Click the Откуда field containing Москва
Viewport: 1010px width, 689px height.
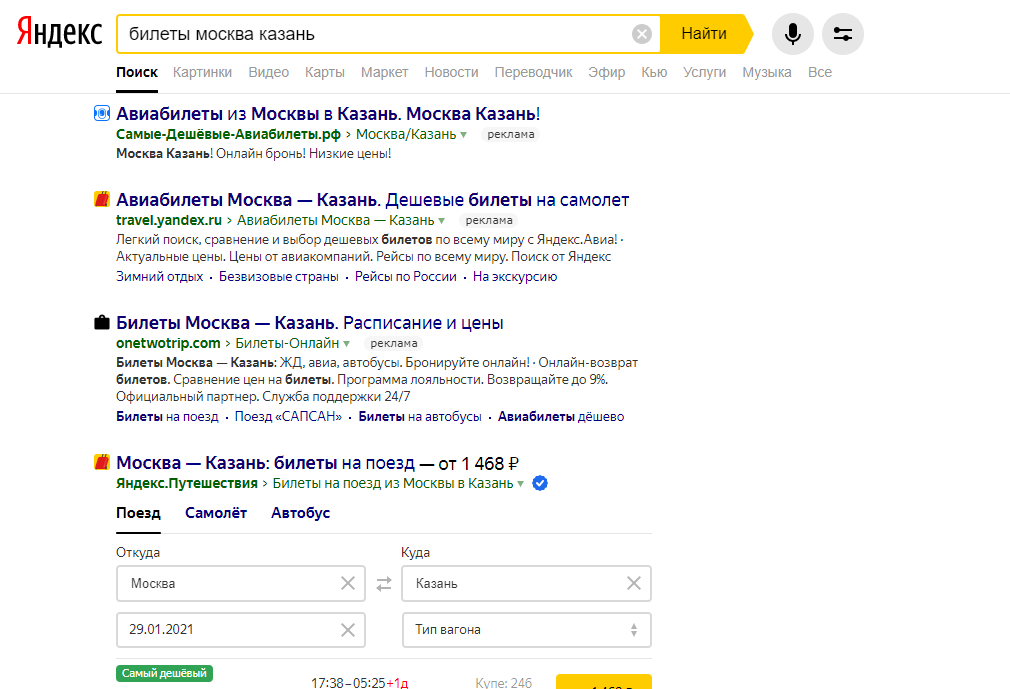(241, 583)
